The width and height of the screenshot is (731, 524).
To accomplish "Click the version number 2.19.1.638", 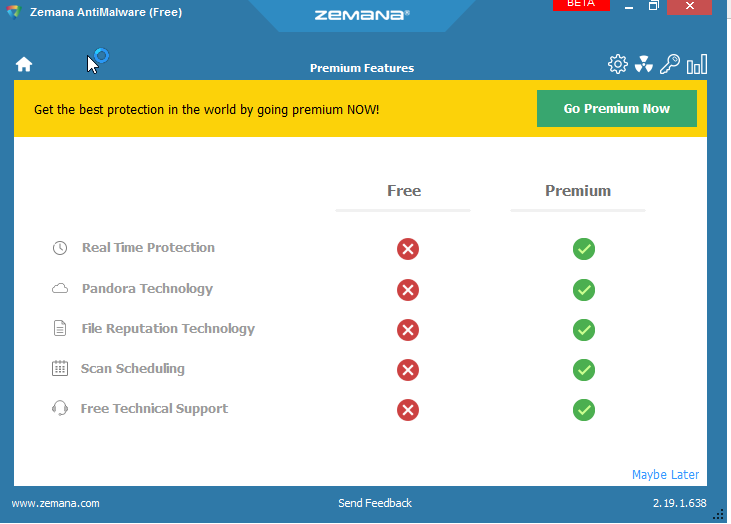I will pos(679,503).
